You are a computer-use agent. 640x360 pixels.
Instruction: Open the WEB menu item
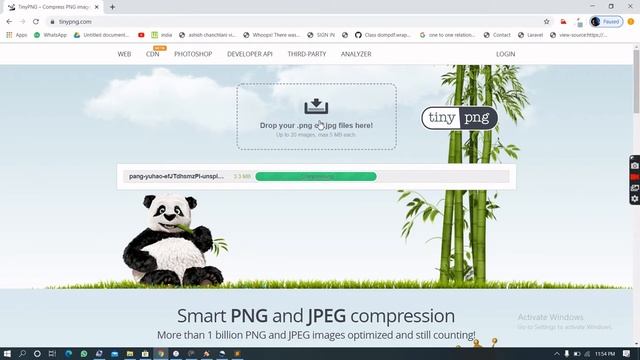(x=124, y=54)
